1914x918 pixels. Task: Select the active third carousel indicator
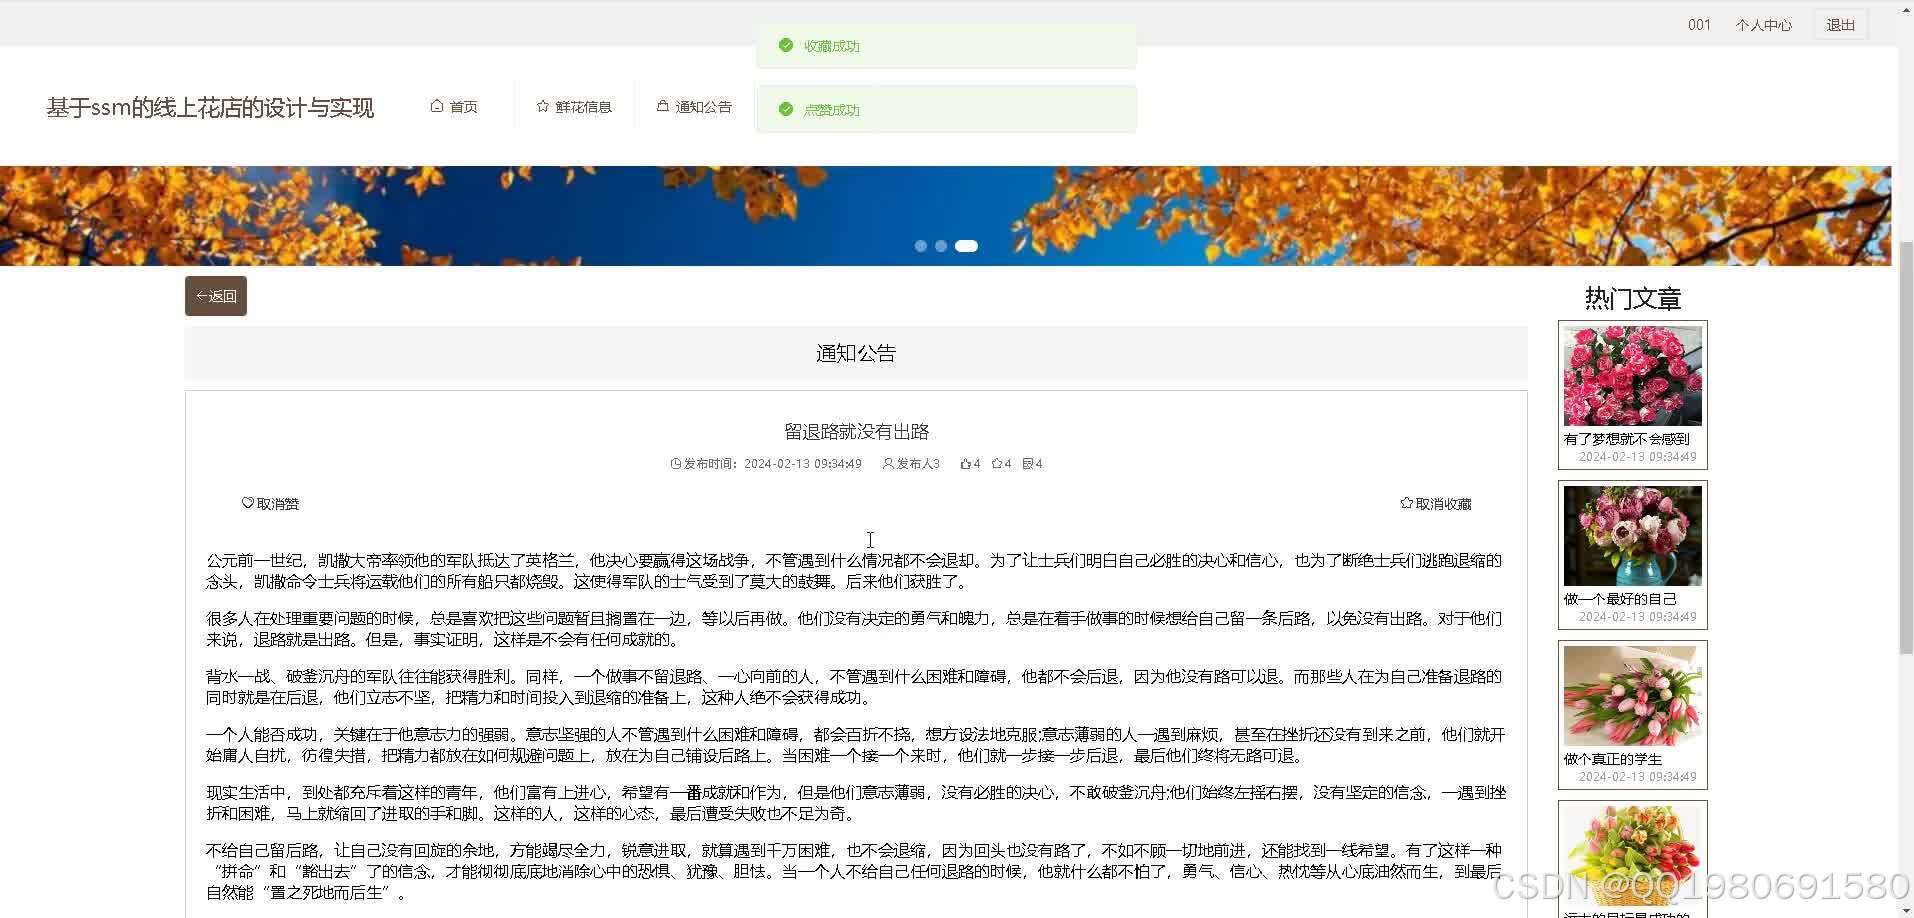coord(965,245)
